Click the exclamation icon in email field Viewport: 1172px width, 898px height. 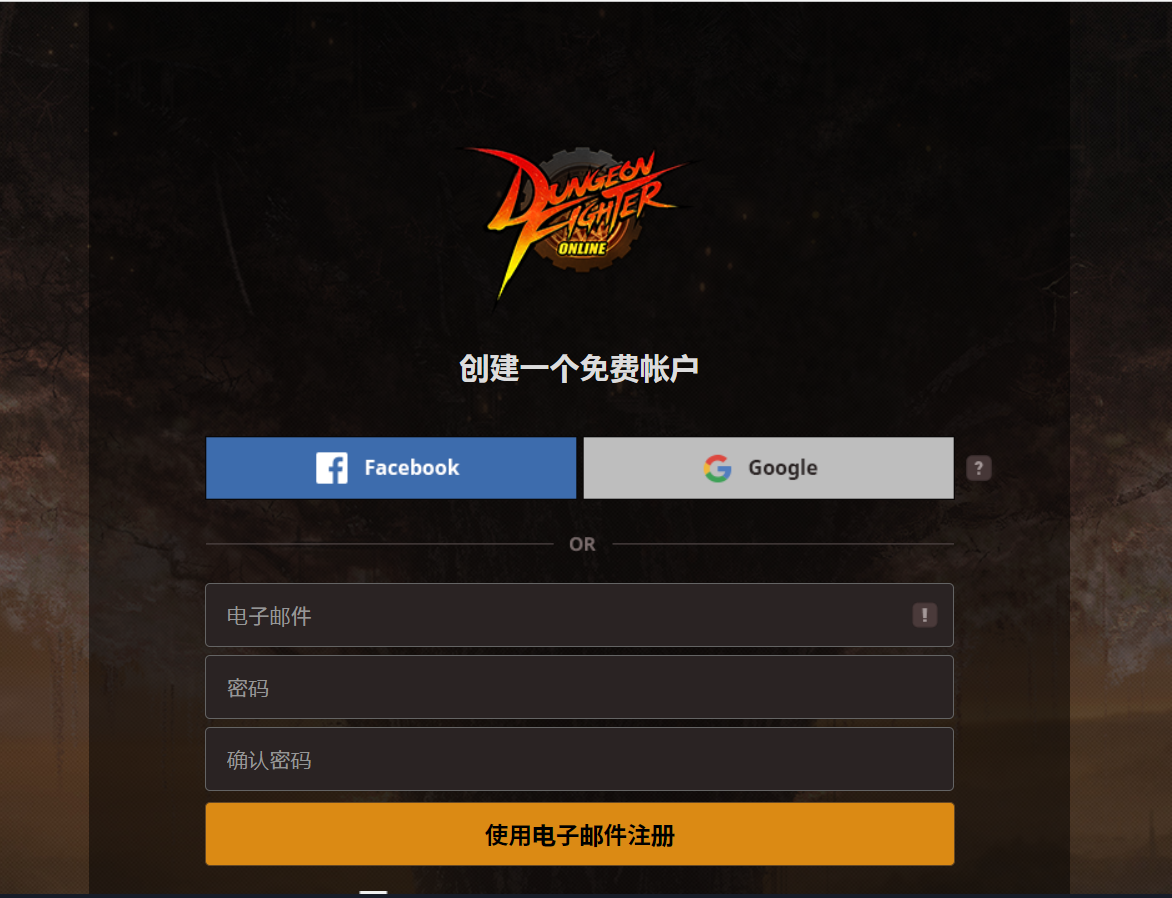coord(925,615)
